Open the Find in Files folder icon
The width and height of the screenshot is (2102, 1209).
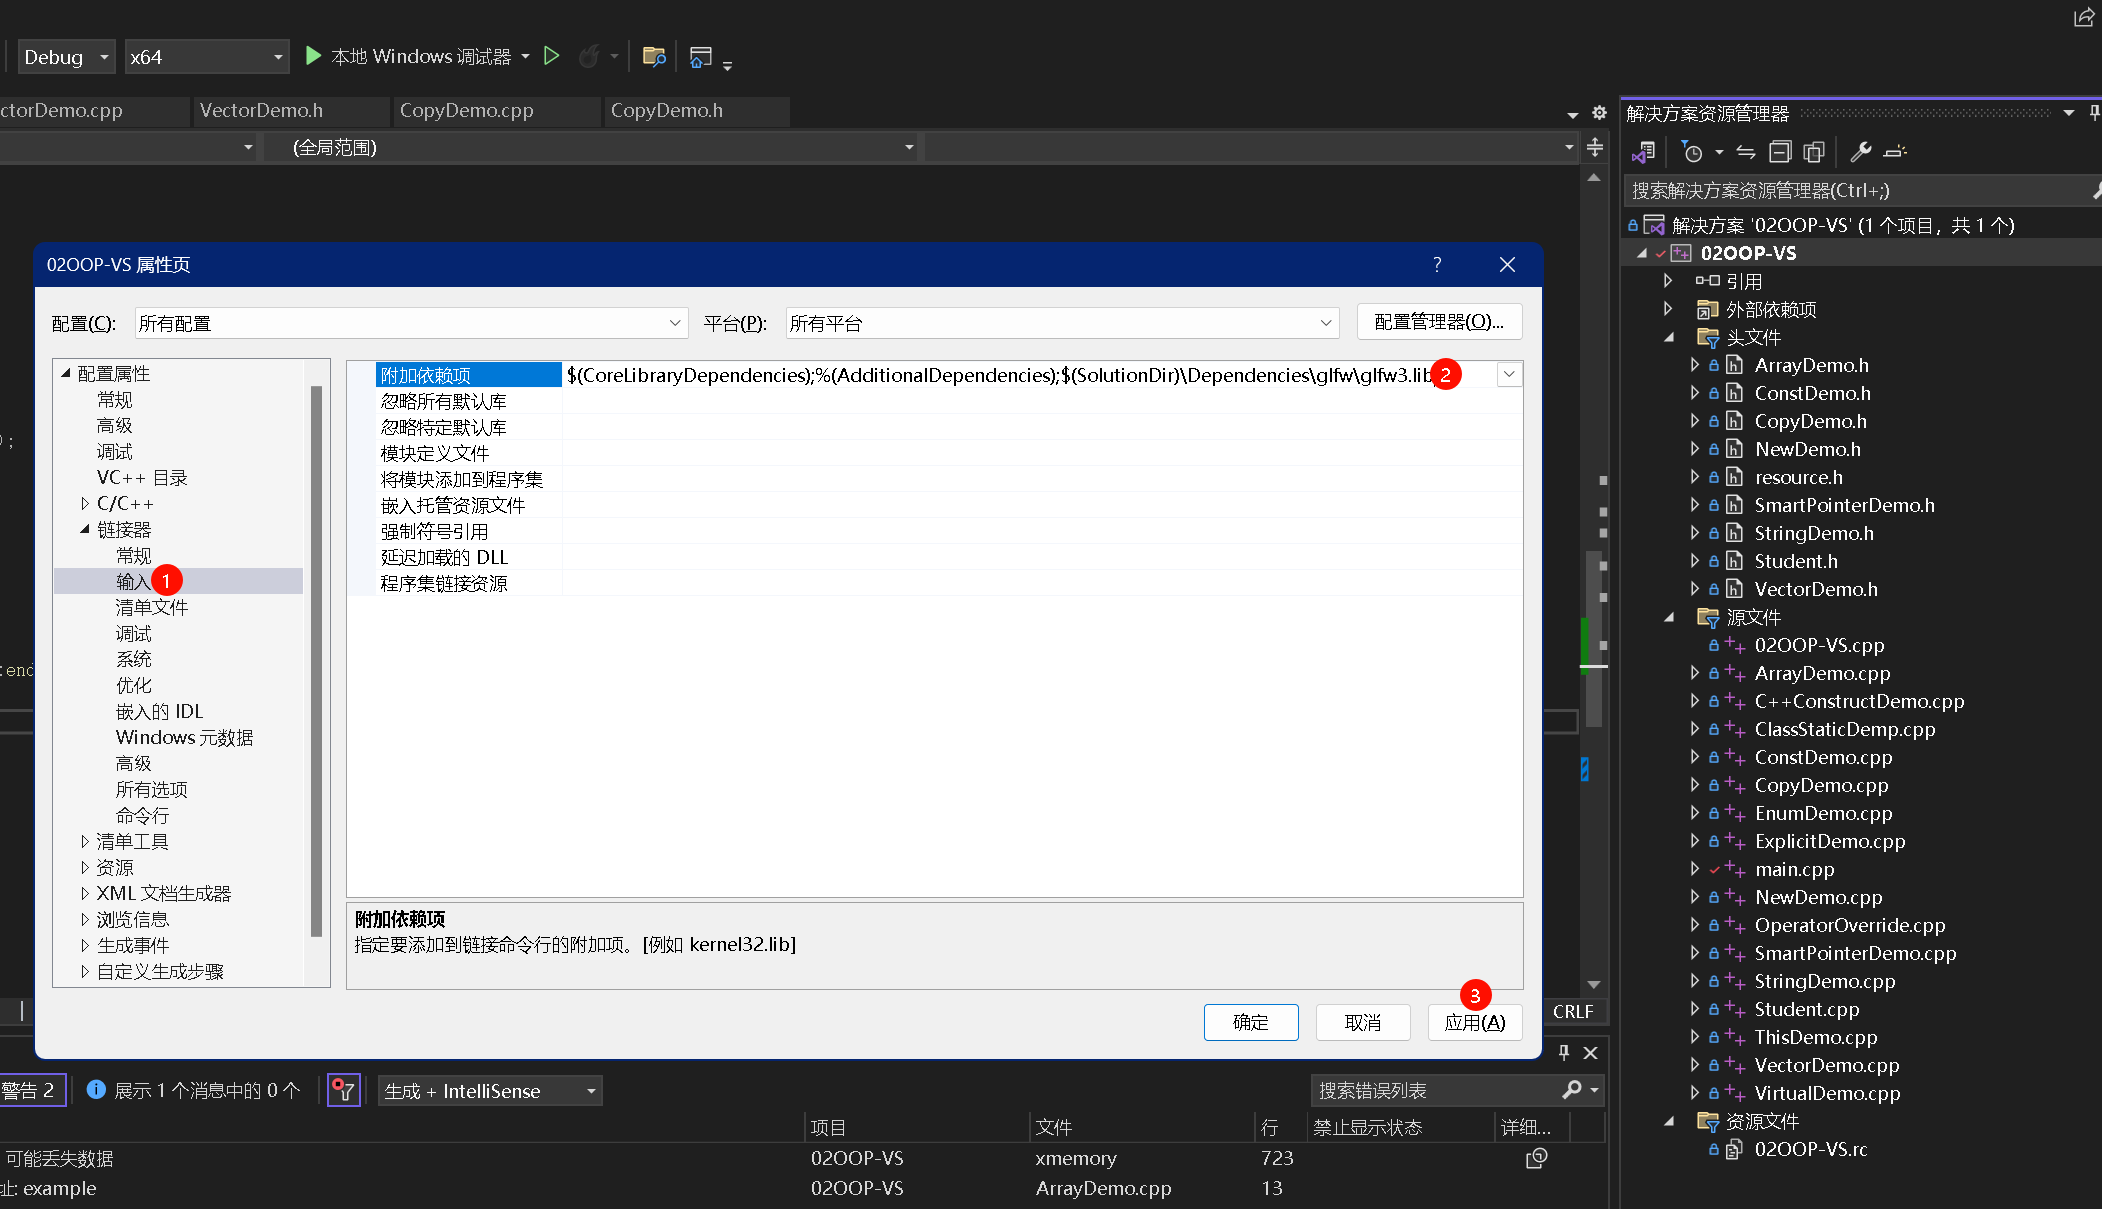[654, 56]
